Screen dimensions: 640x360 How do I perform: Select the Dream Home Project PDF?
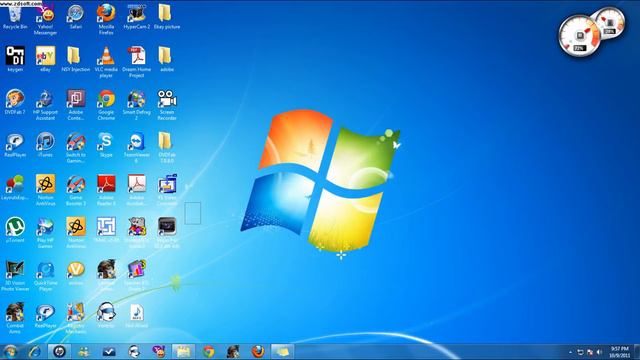click(x=137, y=62)
